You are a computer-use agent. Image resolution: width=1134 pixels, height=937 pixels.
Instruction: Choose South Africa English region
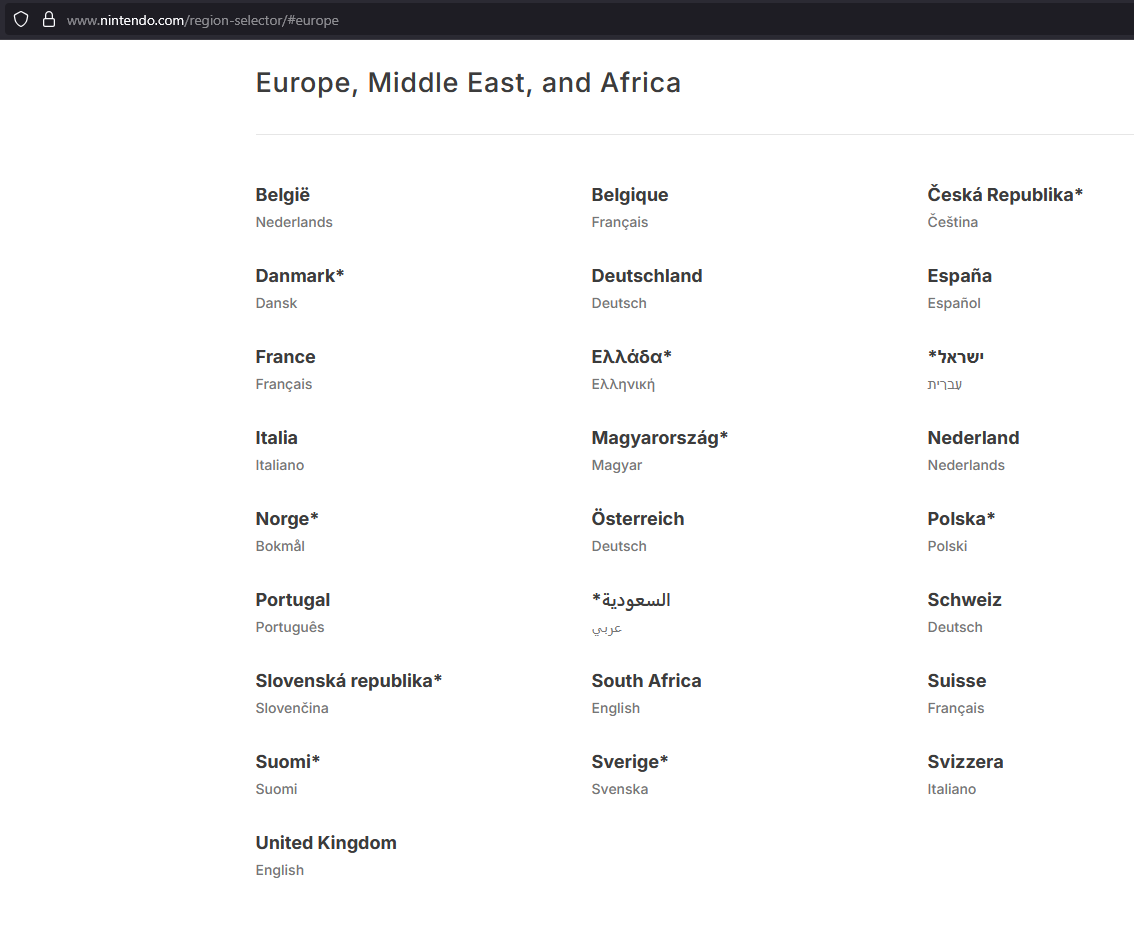[x=646, y=693]
